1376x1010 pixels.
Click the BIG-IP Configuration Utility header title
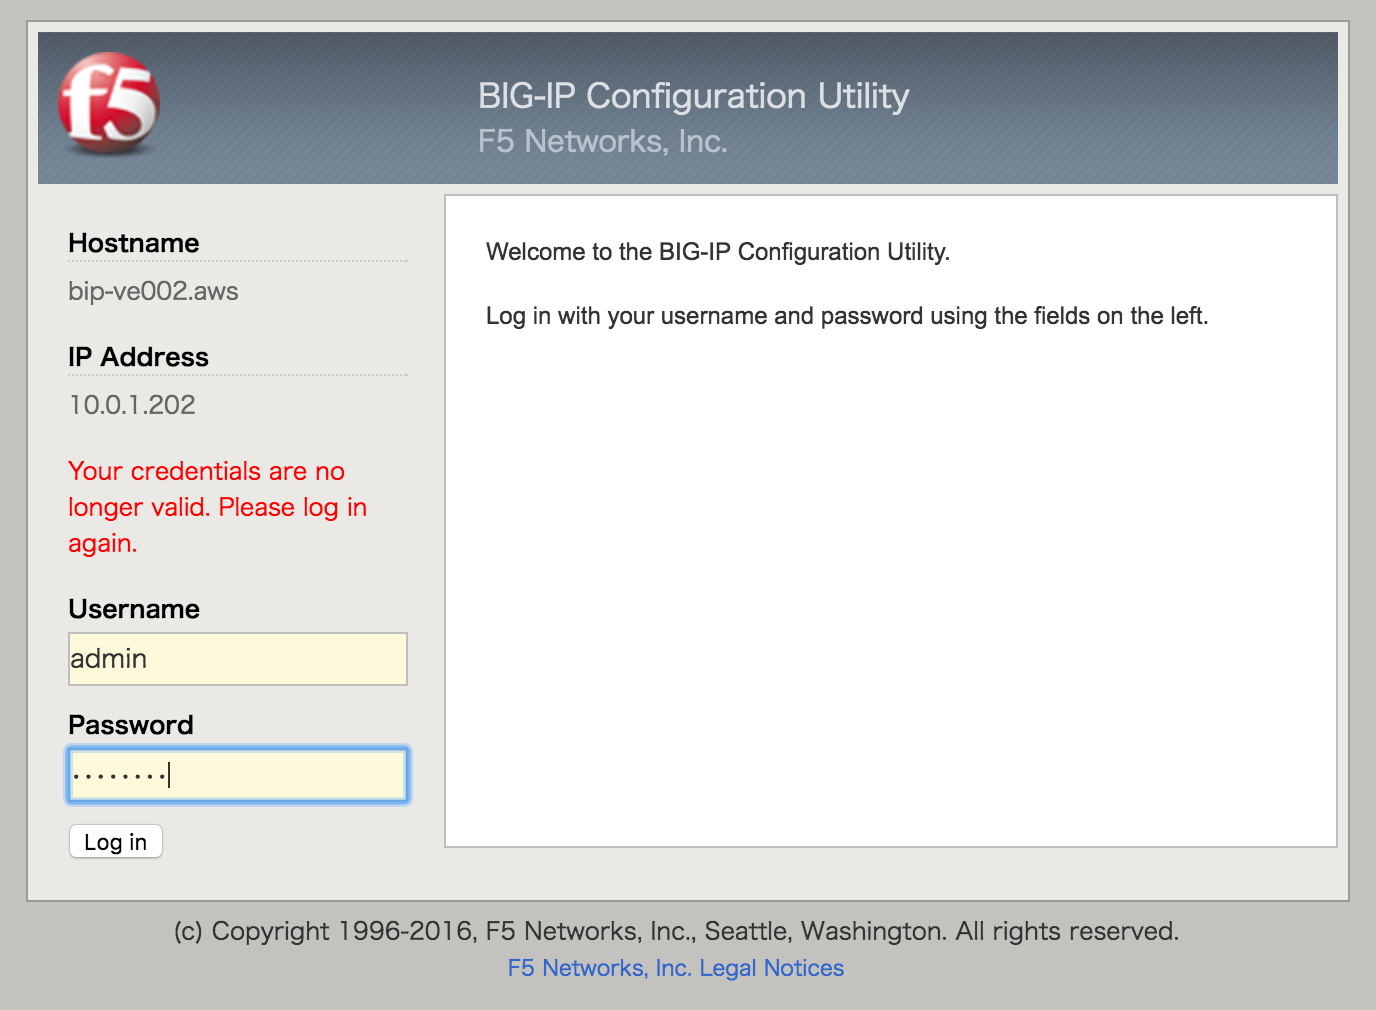(693, 96)
